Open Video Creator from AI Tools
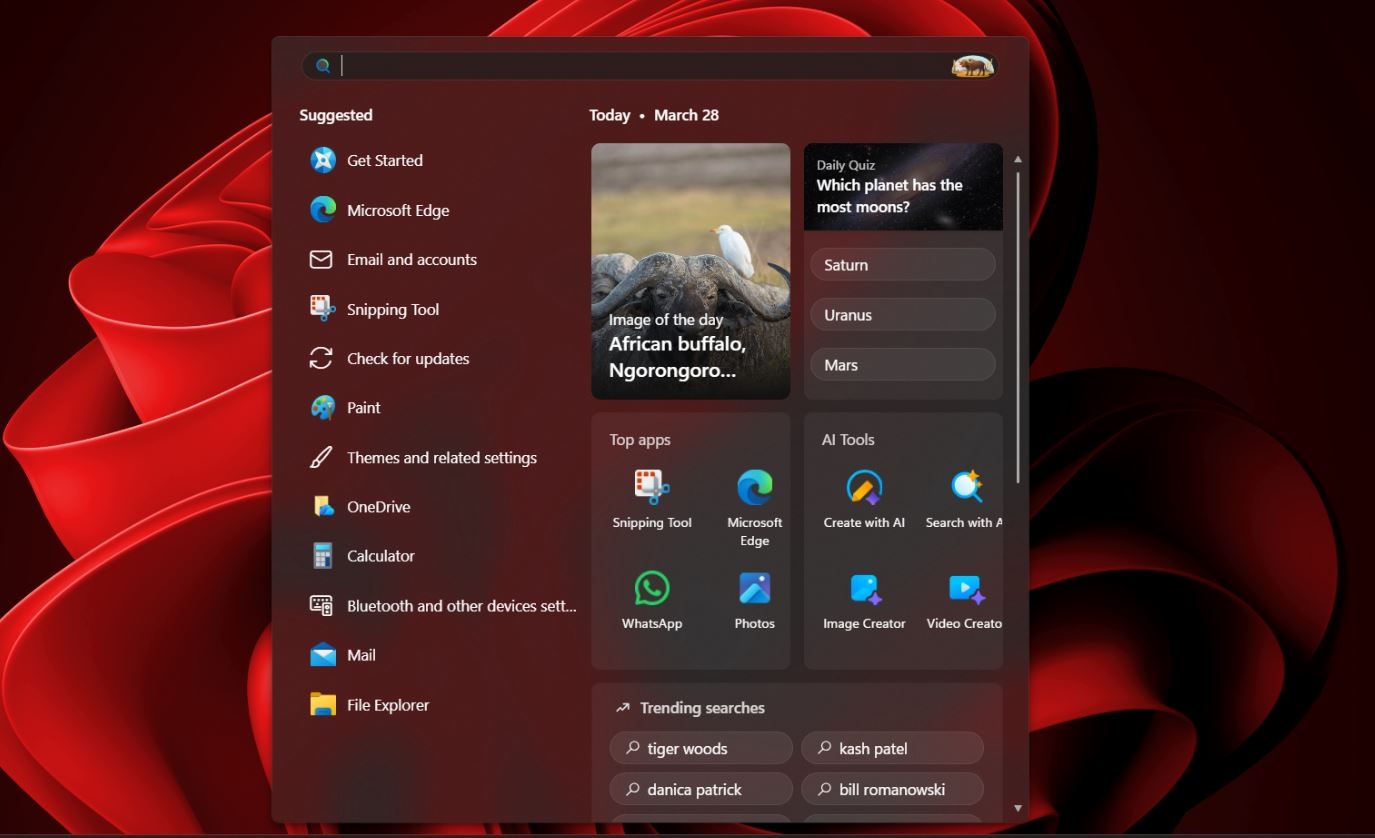Image resolution: width=1375 pixels, height=838 pixels. click(x=963, y=590)
